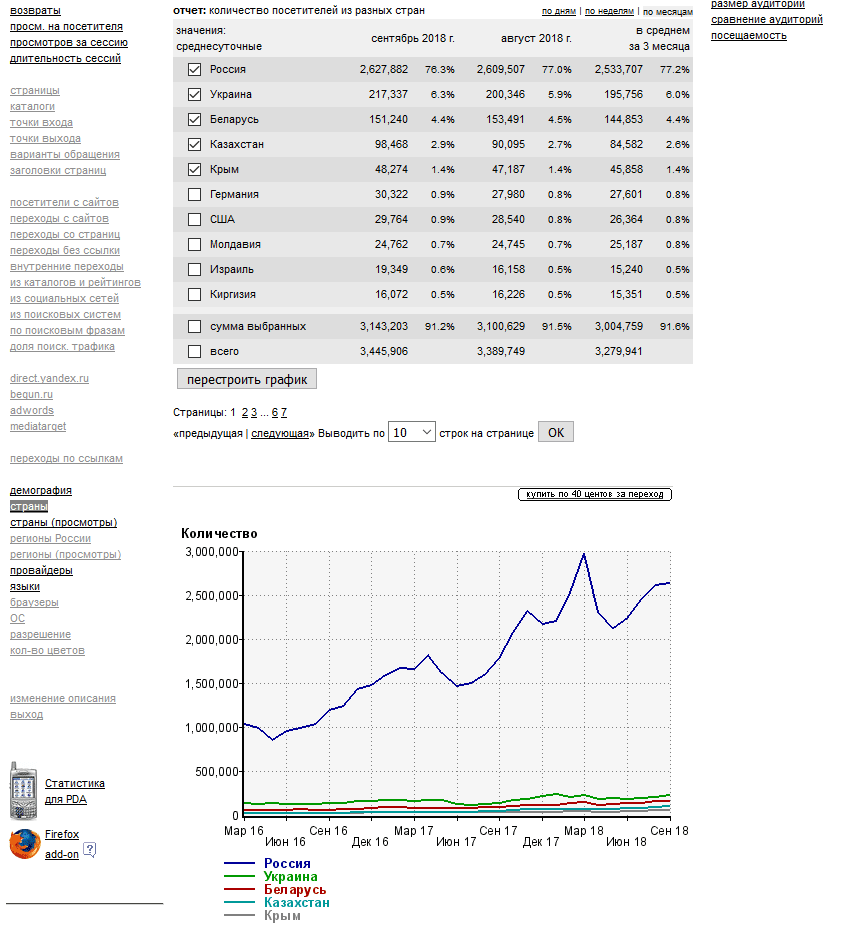844x926 pixels.
Task: Enable the Германия checkbox
Action: pos(194,195)
